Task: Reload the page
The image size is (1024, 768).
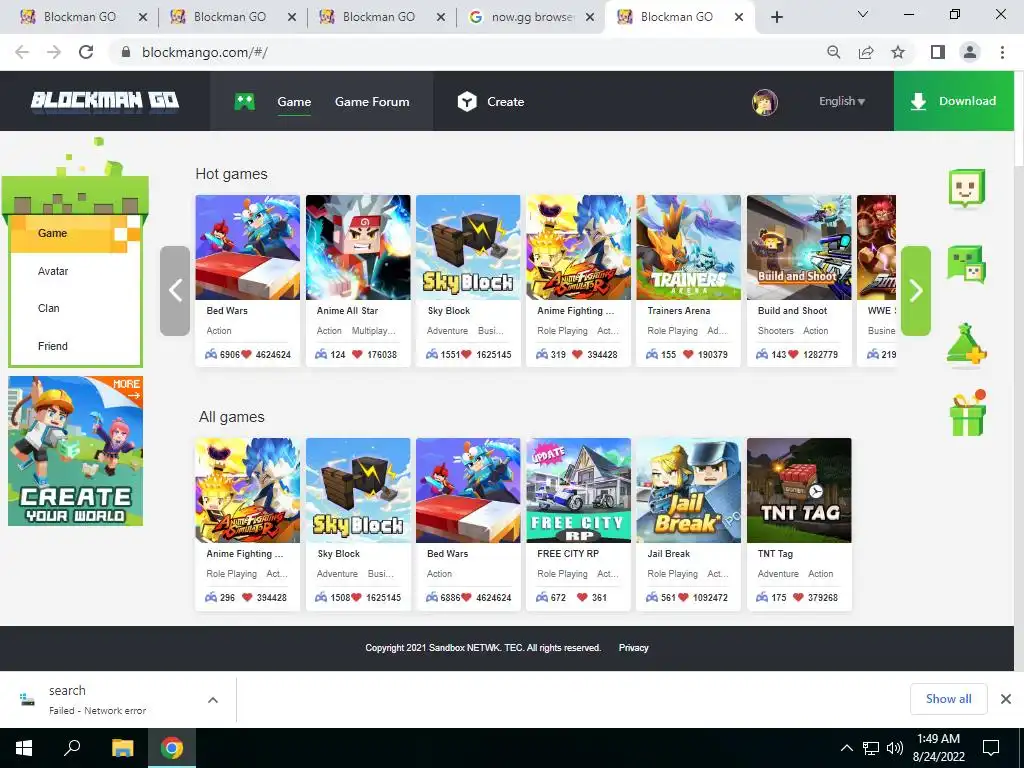Action: point(86,52)
